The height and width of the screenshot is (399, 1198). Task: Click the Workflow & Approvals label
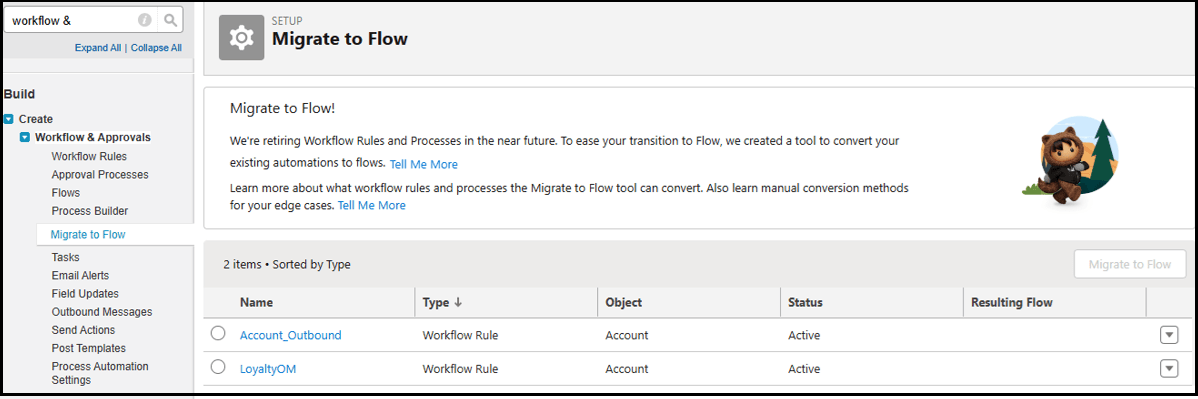pyautogui.click(x=92, y=138)
